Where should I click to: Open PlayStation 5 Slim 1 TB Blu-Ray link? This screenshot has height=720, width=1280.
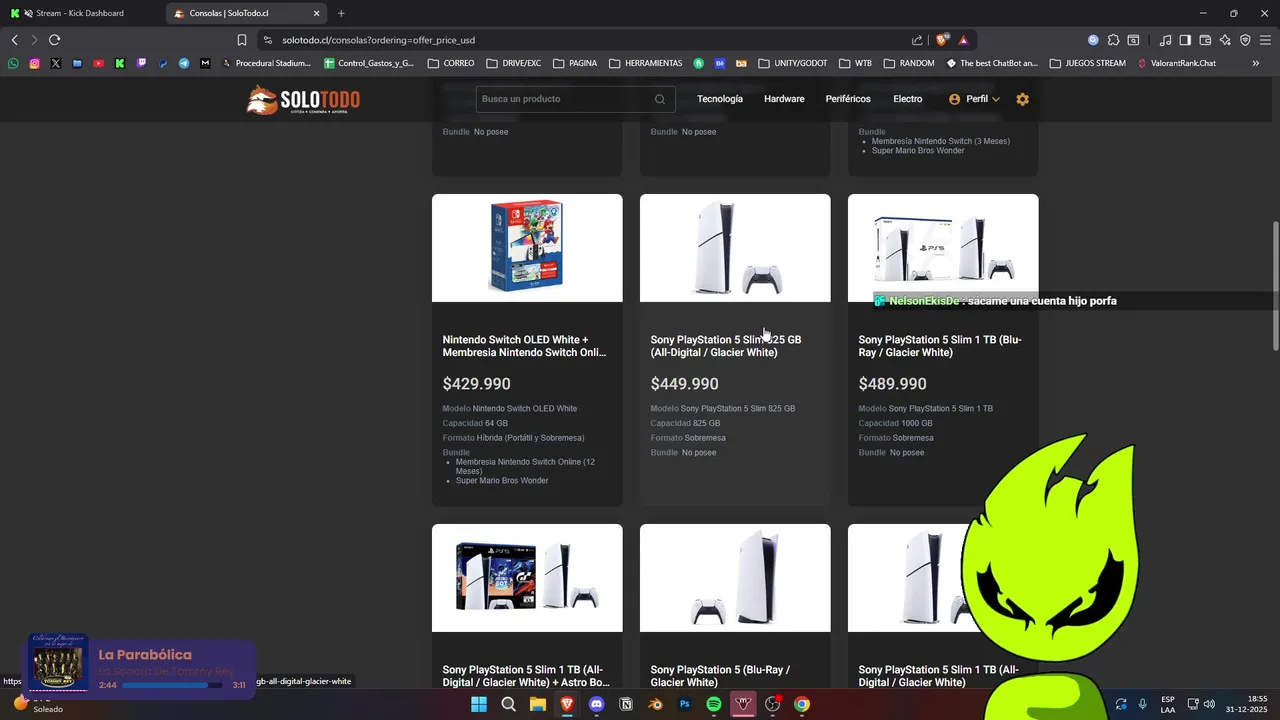point(940,346)
